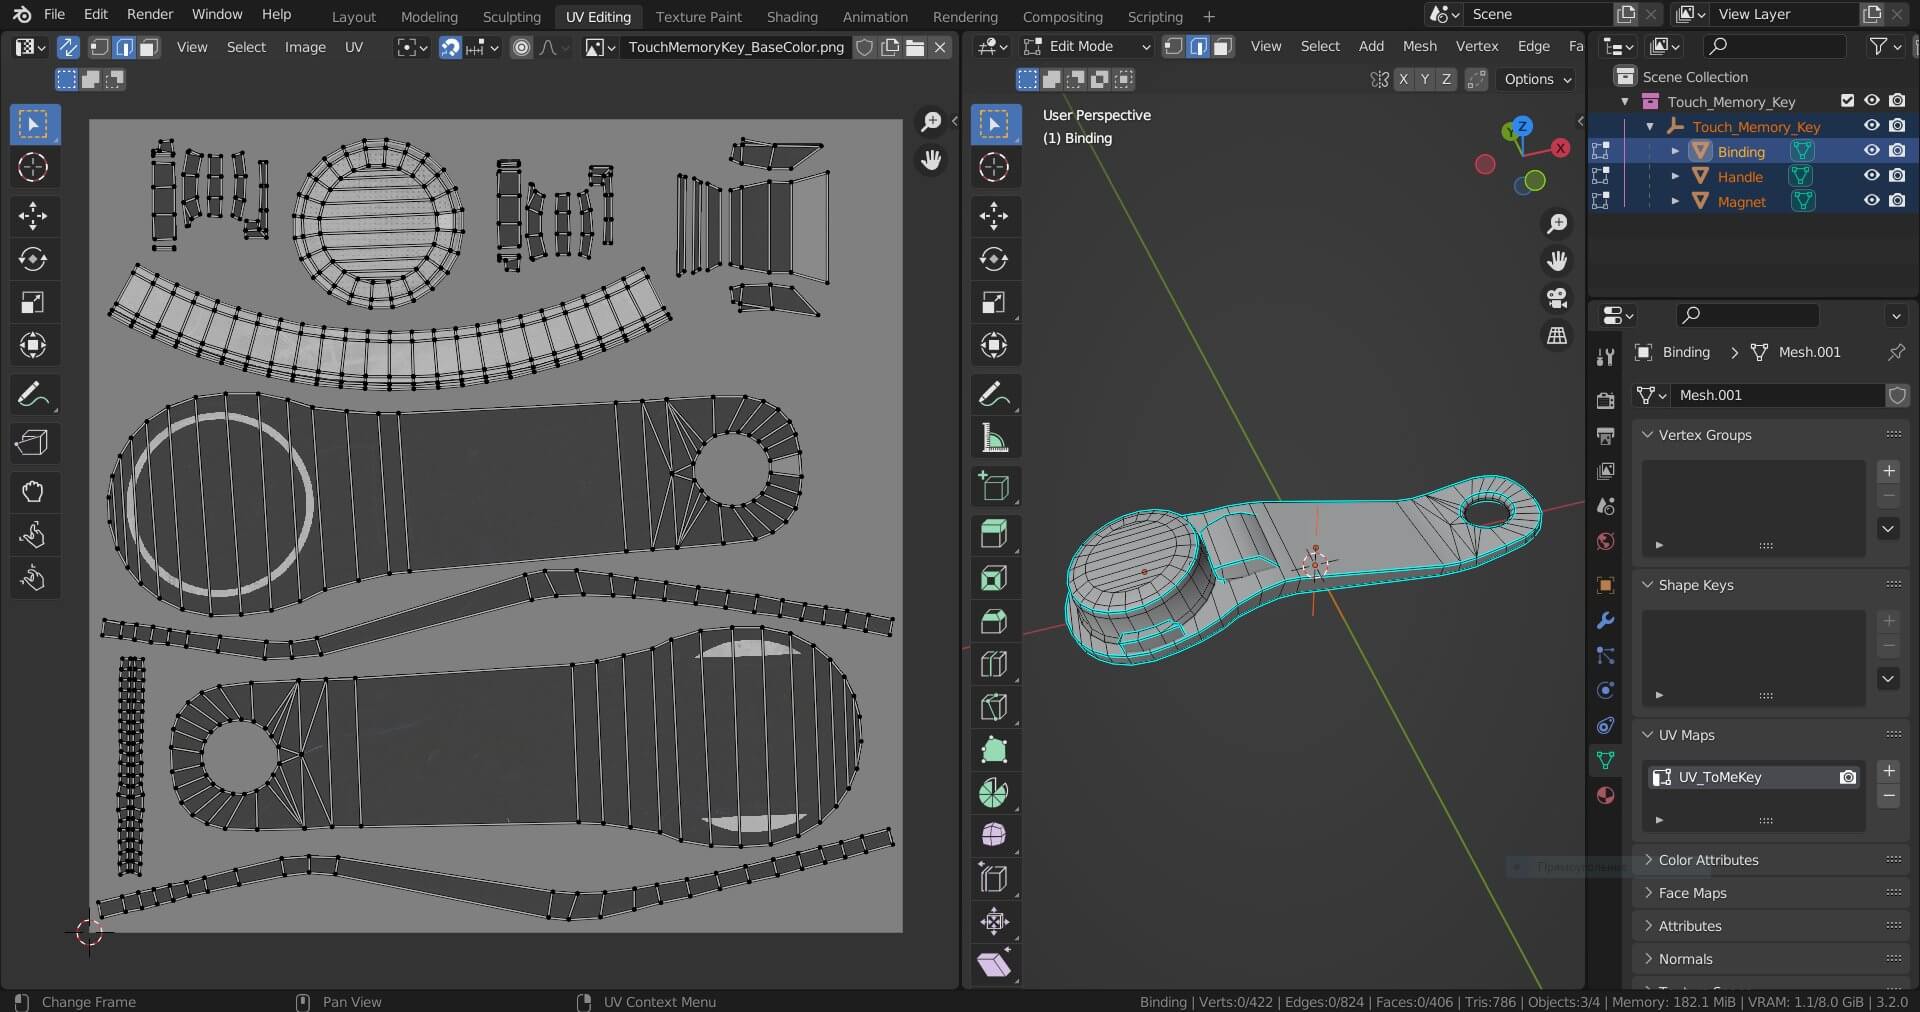Toggle camera view in 3D viewport
This screenshot has width=1920, height=1012.
pyautogui.click(x=1557, y=298)
